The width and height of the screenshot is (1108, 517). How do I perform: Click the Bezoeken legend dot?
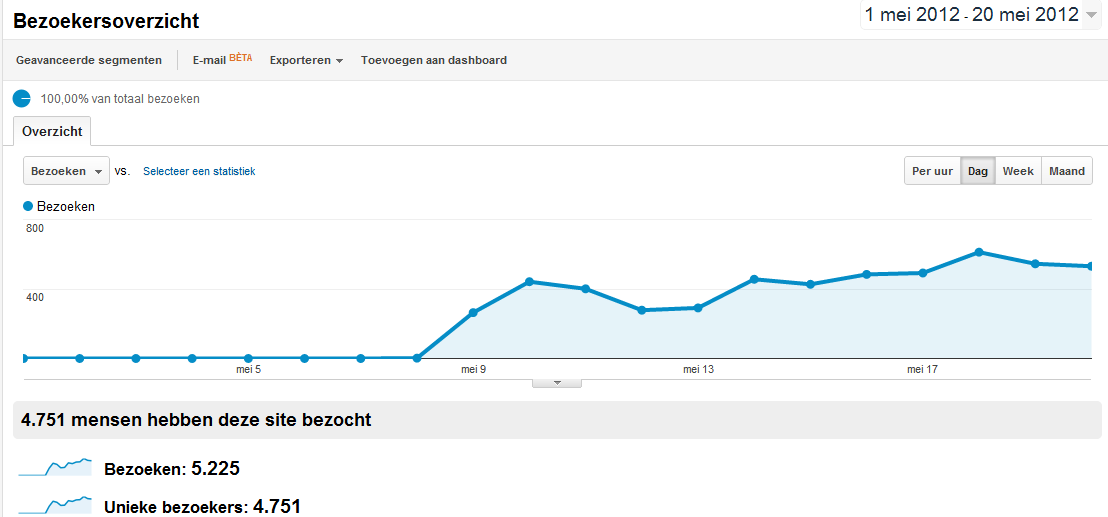[x=28, y=206]
